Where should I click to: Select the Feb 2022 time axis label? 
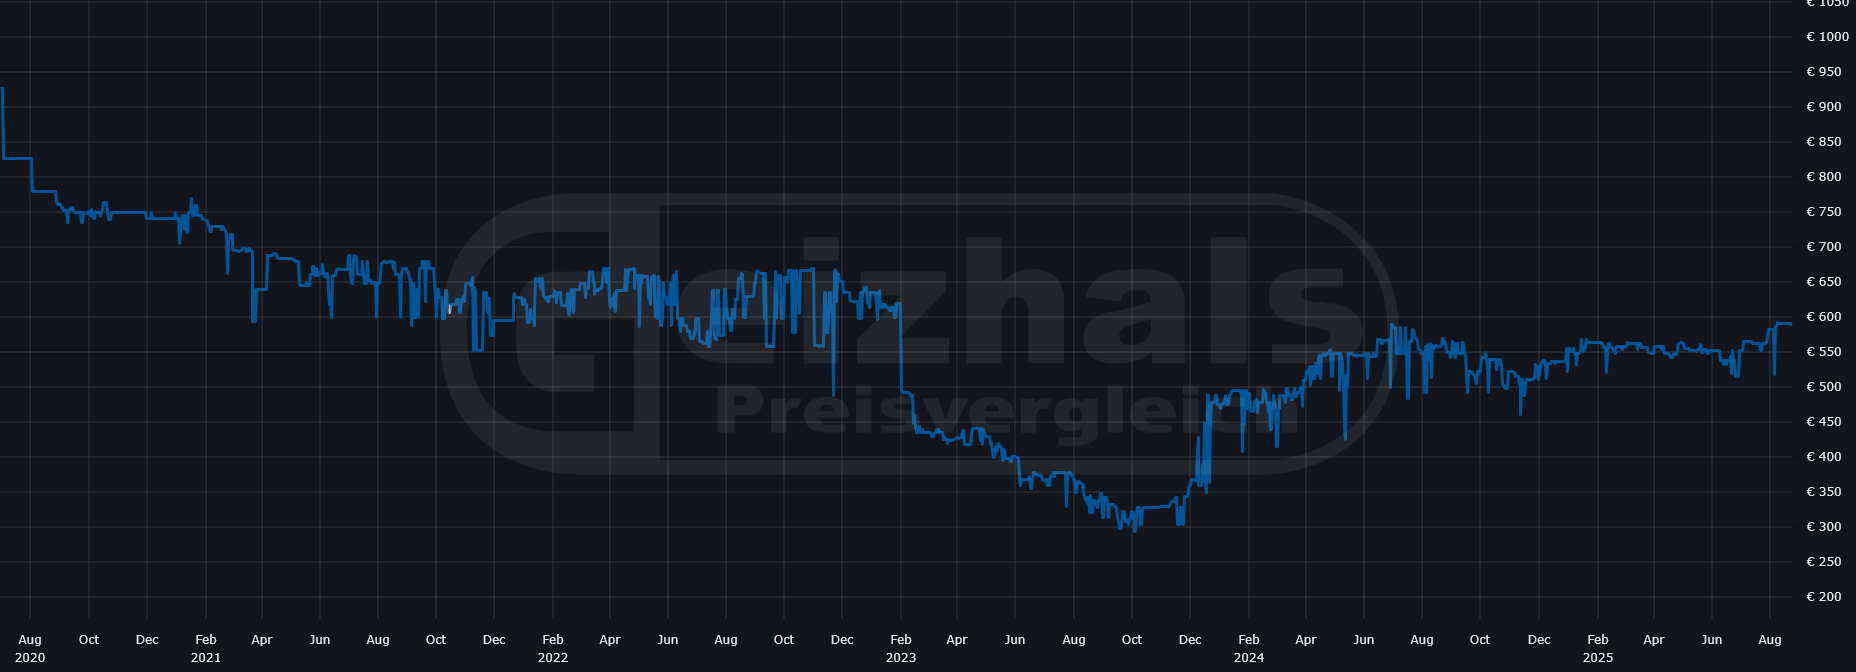pyautogui.click(x=553, y=648)
